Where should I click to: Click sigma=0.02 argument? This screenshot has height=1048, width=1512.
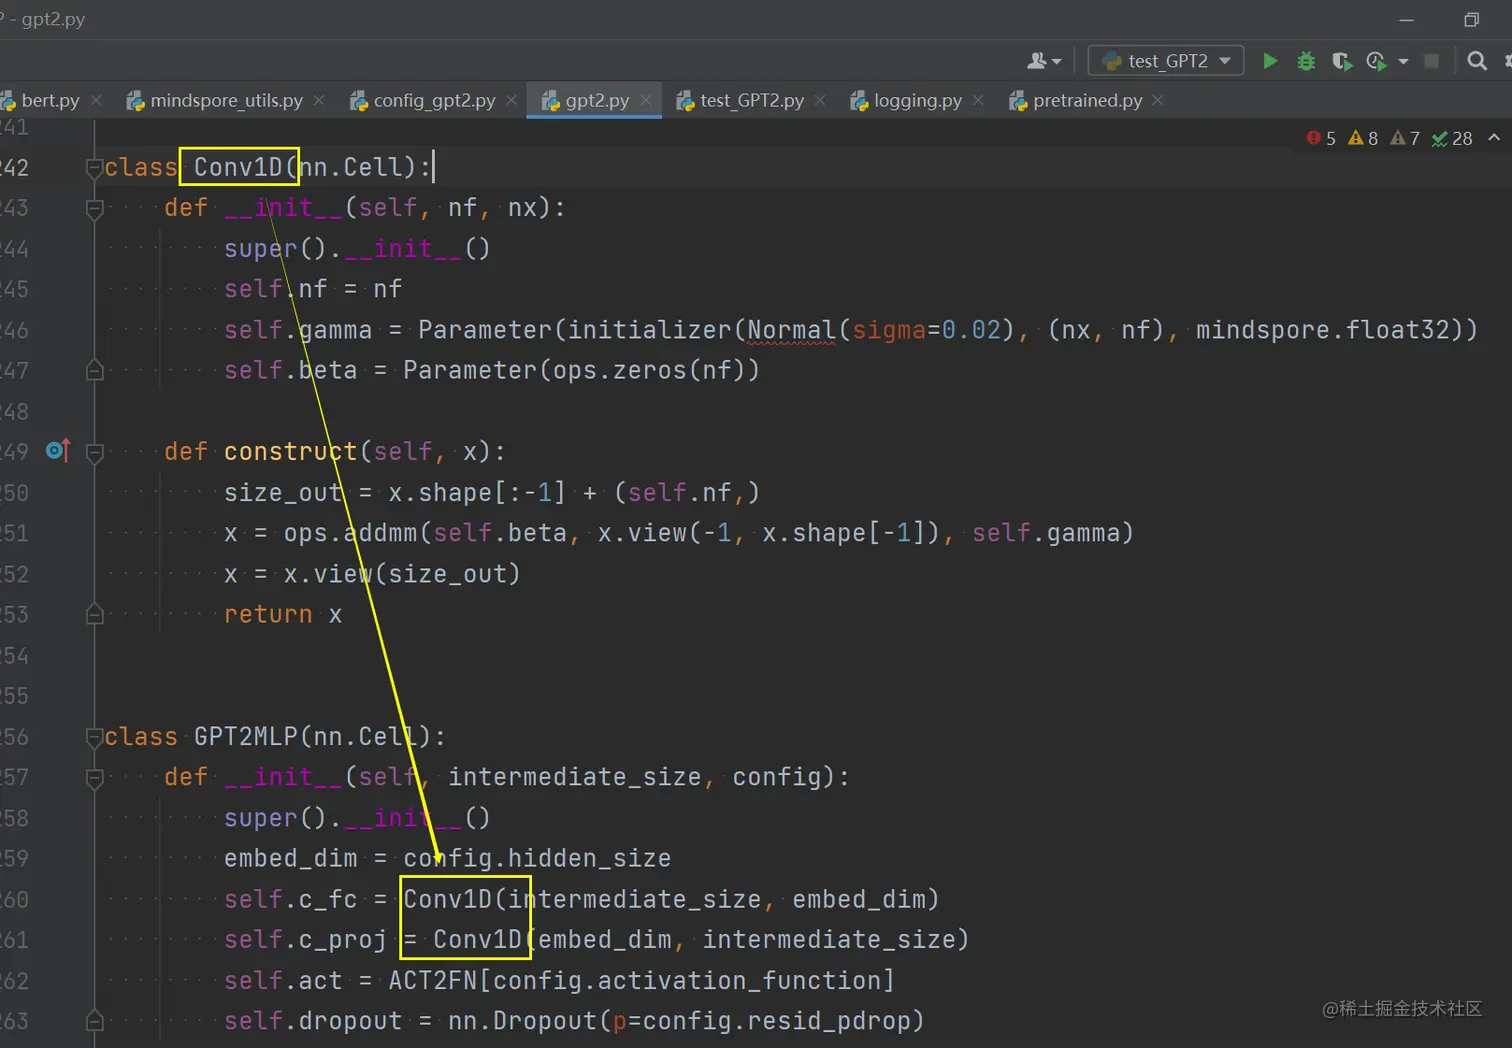[x=926, y=330]
